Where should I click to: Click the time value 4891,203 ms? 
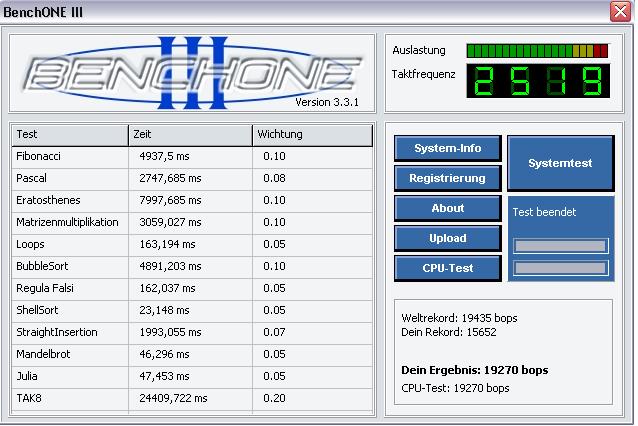pyautogui.click(x=170, y=267)
